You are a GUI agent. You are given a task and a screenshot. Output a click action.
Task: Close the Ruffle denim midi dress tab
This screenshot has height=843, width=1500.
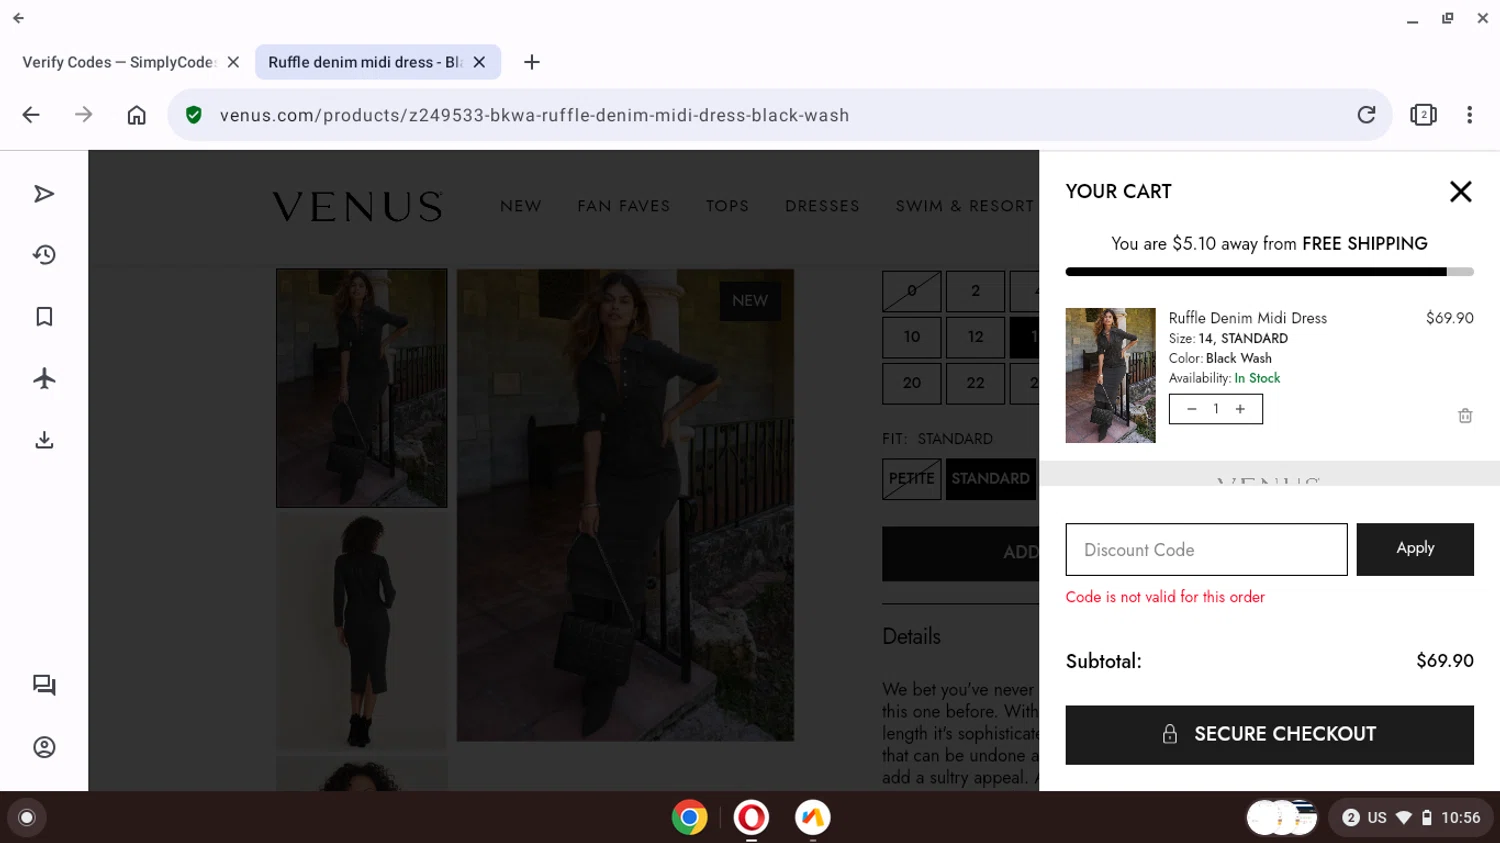pos(479,62)
